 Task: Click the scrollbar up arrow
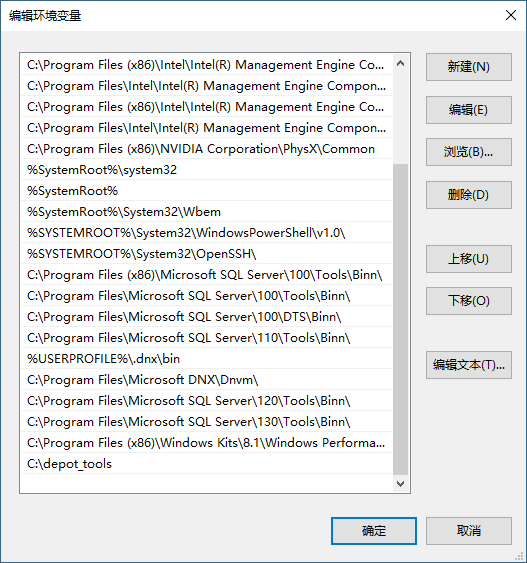pyautogui.click(x=400, y=64)
